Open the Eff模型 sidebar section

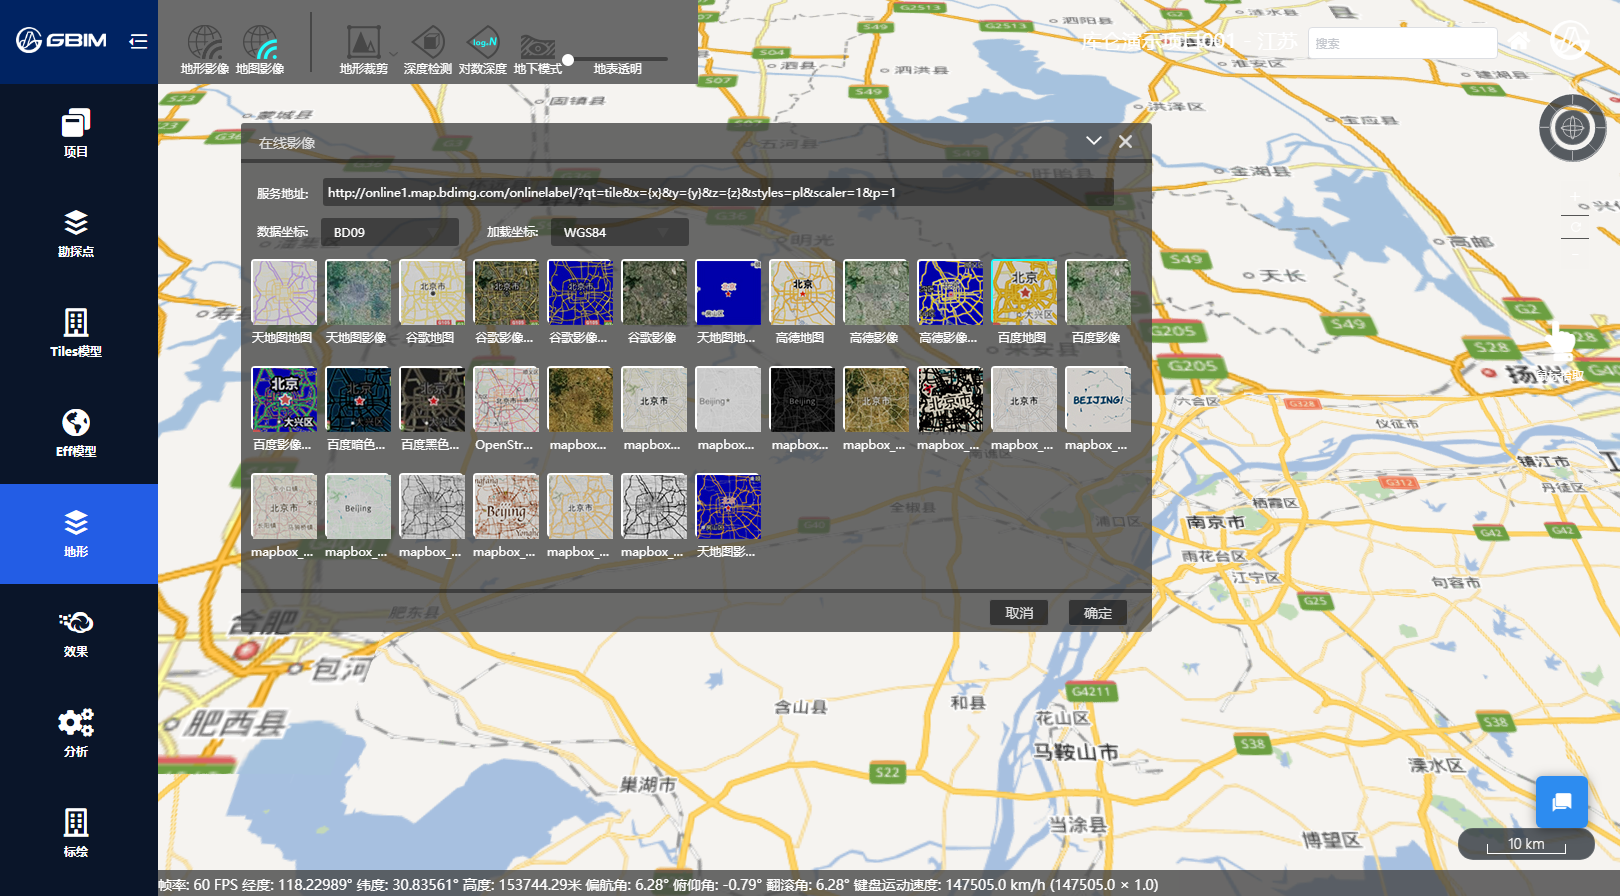click(76, 433)
